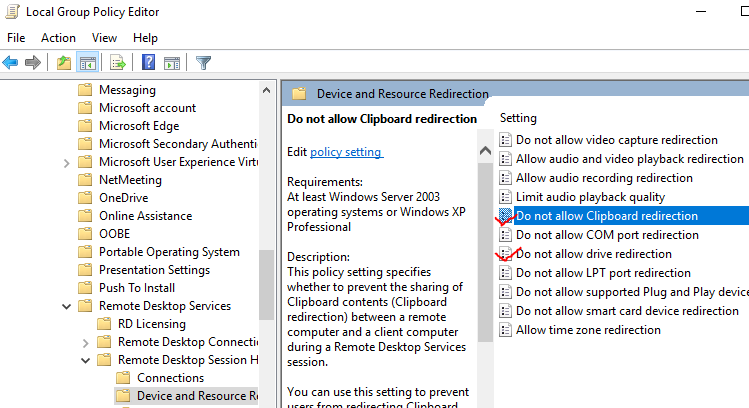Collapse the Remote Desktop Services tree node
Screen dimensions: 749x408
pyautogui.click(x=66, y=306)
